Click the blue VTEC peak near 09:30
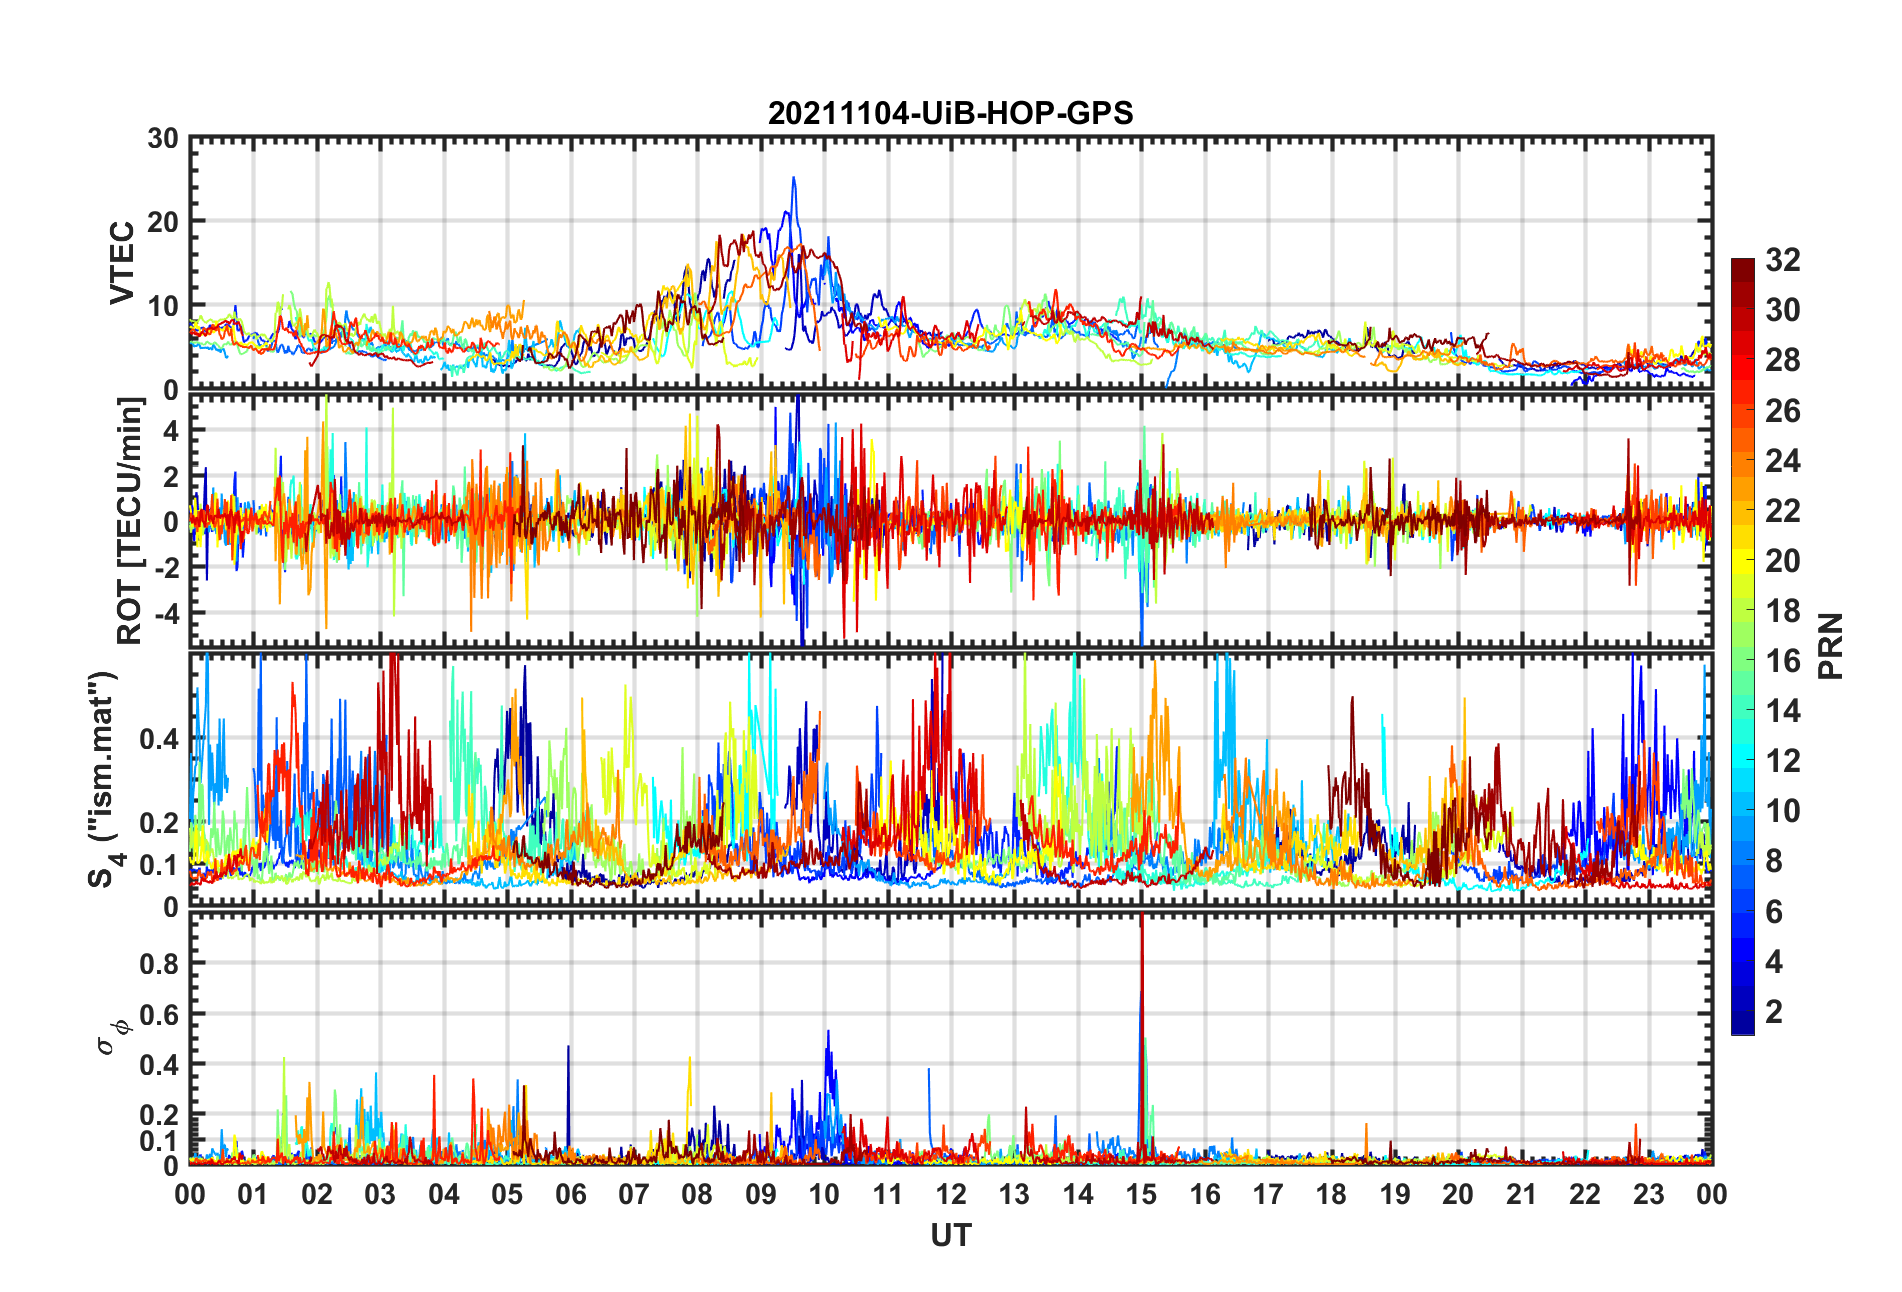1902x1292 pixels. [x=794, y=180]
